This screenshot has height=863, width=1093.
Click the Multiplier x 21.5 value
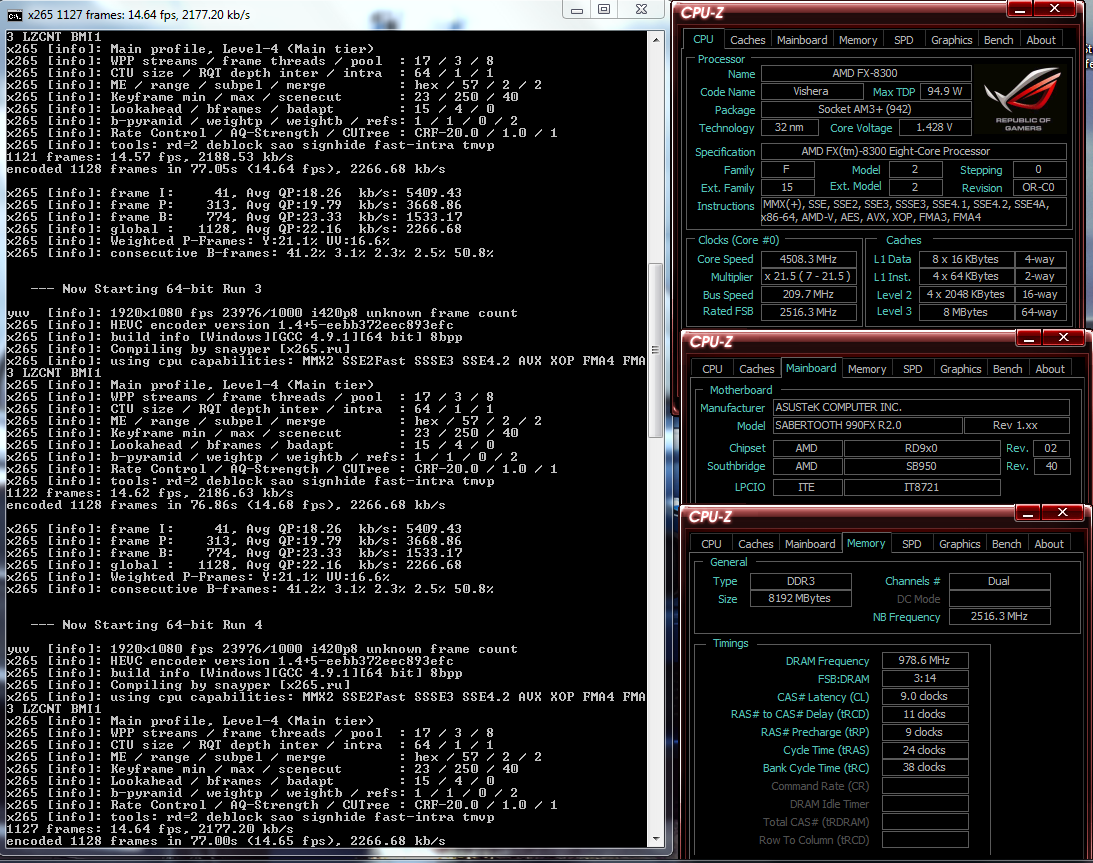coord(809,277)
